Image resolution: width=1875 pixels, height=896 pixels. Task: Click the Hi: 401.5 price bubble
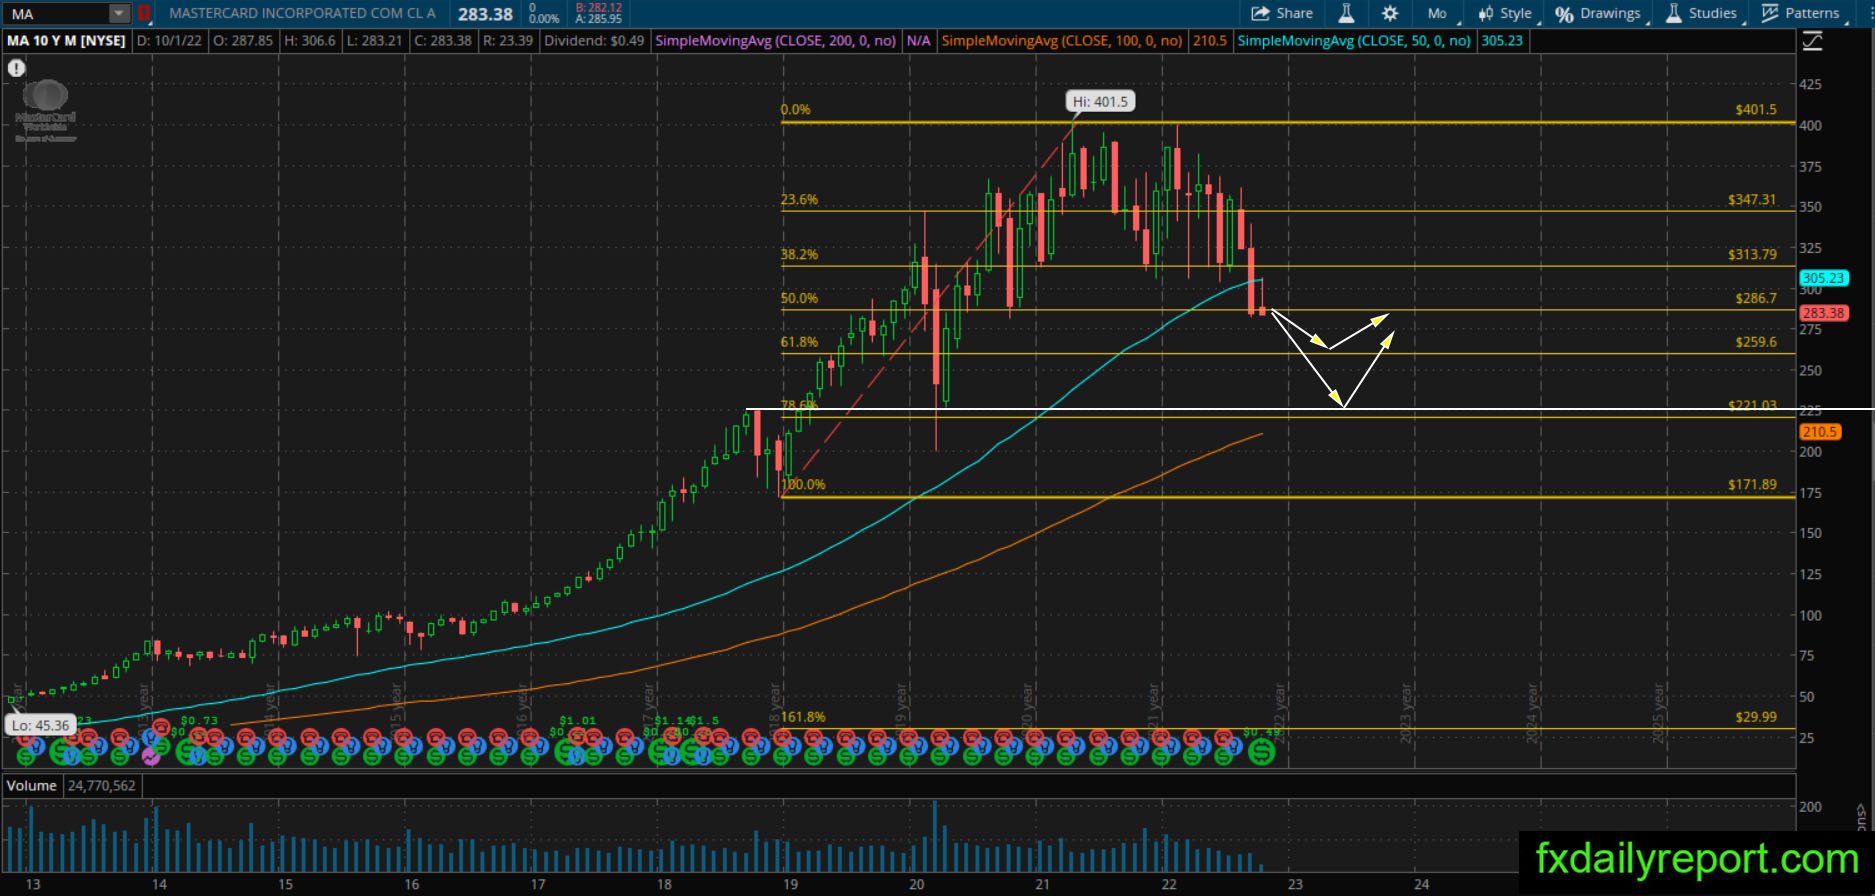click(1100, 101)
